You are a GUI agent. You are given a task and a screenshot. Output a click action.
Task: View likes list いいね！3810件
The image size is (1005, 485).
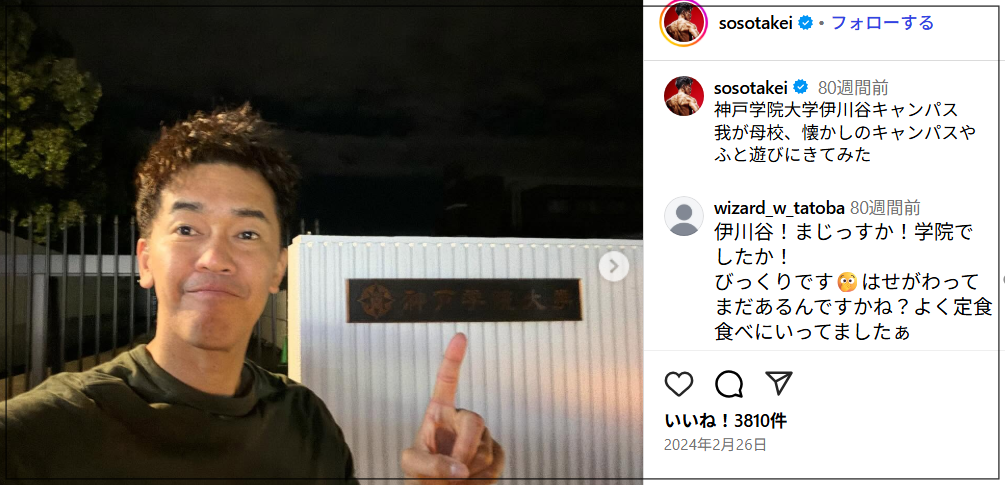click(x=726, y=421)
